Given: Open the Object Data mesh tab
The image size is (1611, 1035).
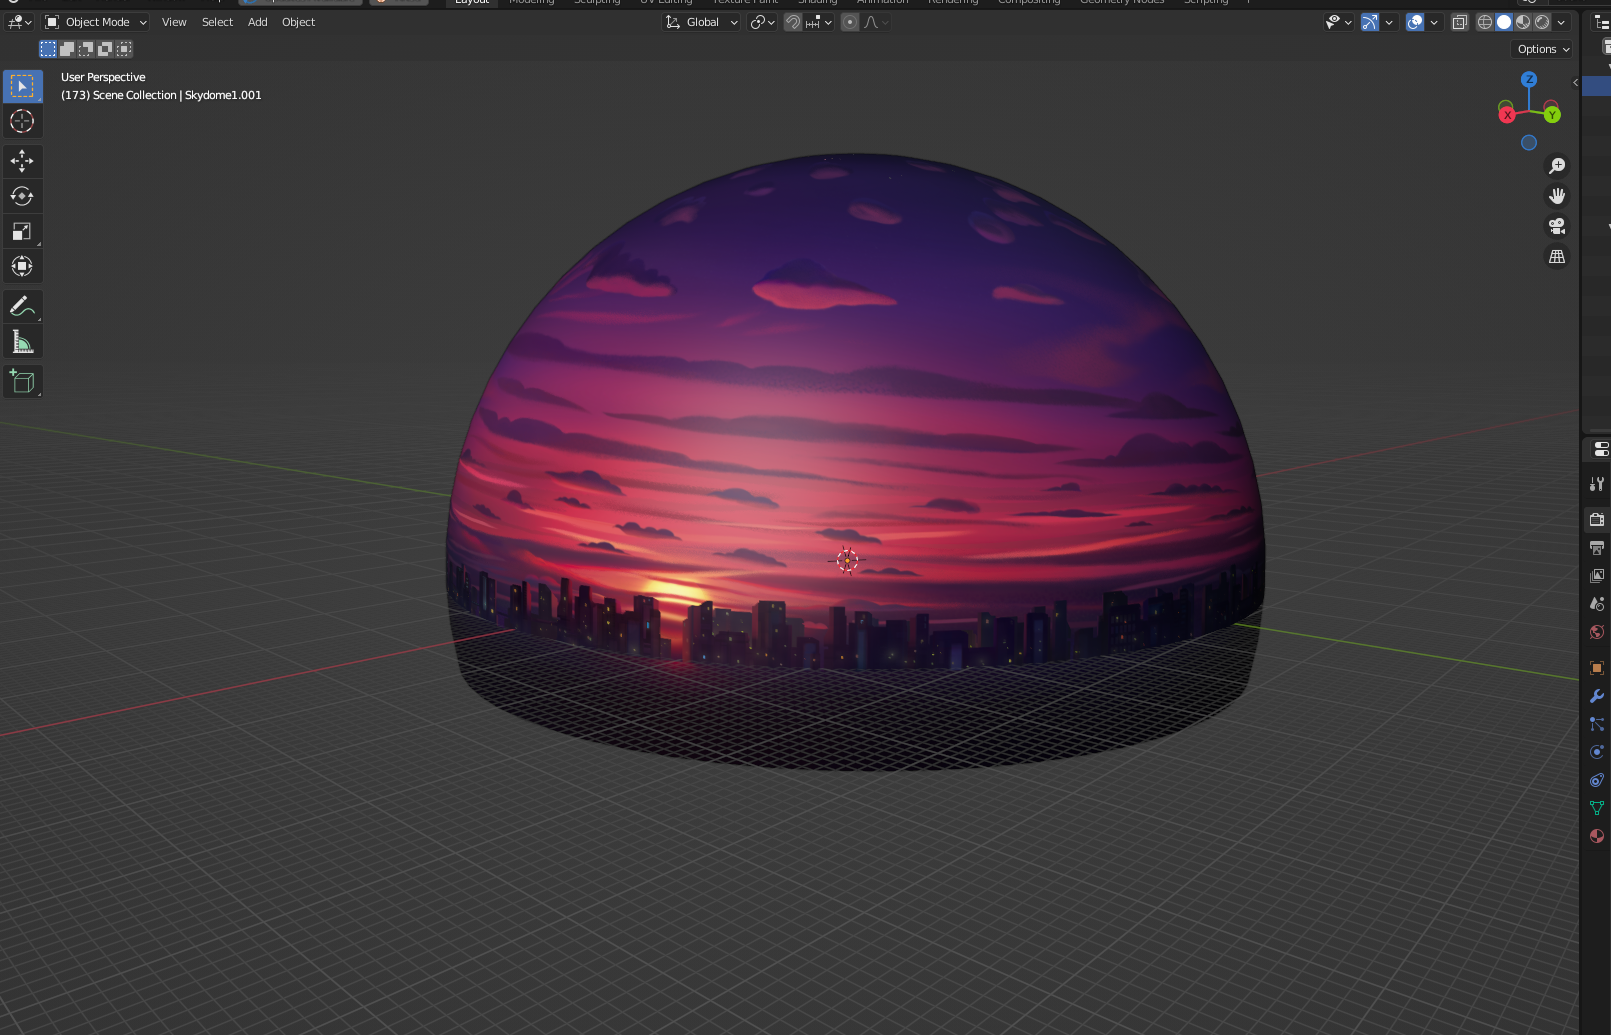Looking at the screenshot, I should pyautogui.click(x=1597, y=807).
